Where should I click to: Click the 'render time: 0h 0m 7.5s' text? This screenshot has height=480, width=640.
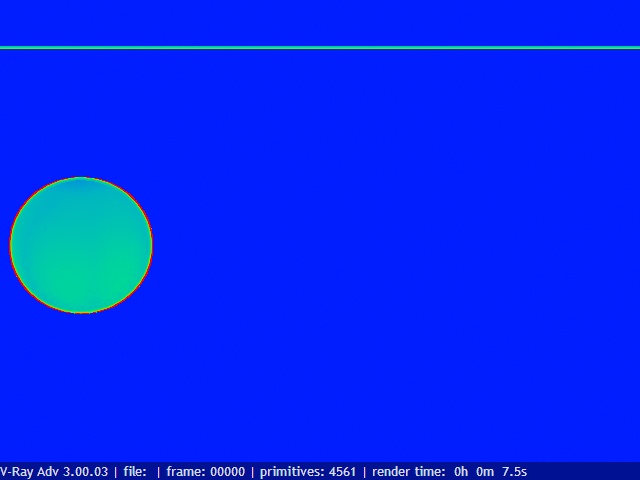449,472
